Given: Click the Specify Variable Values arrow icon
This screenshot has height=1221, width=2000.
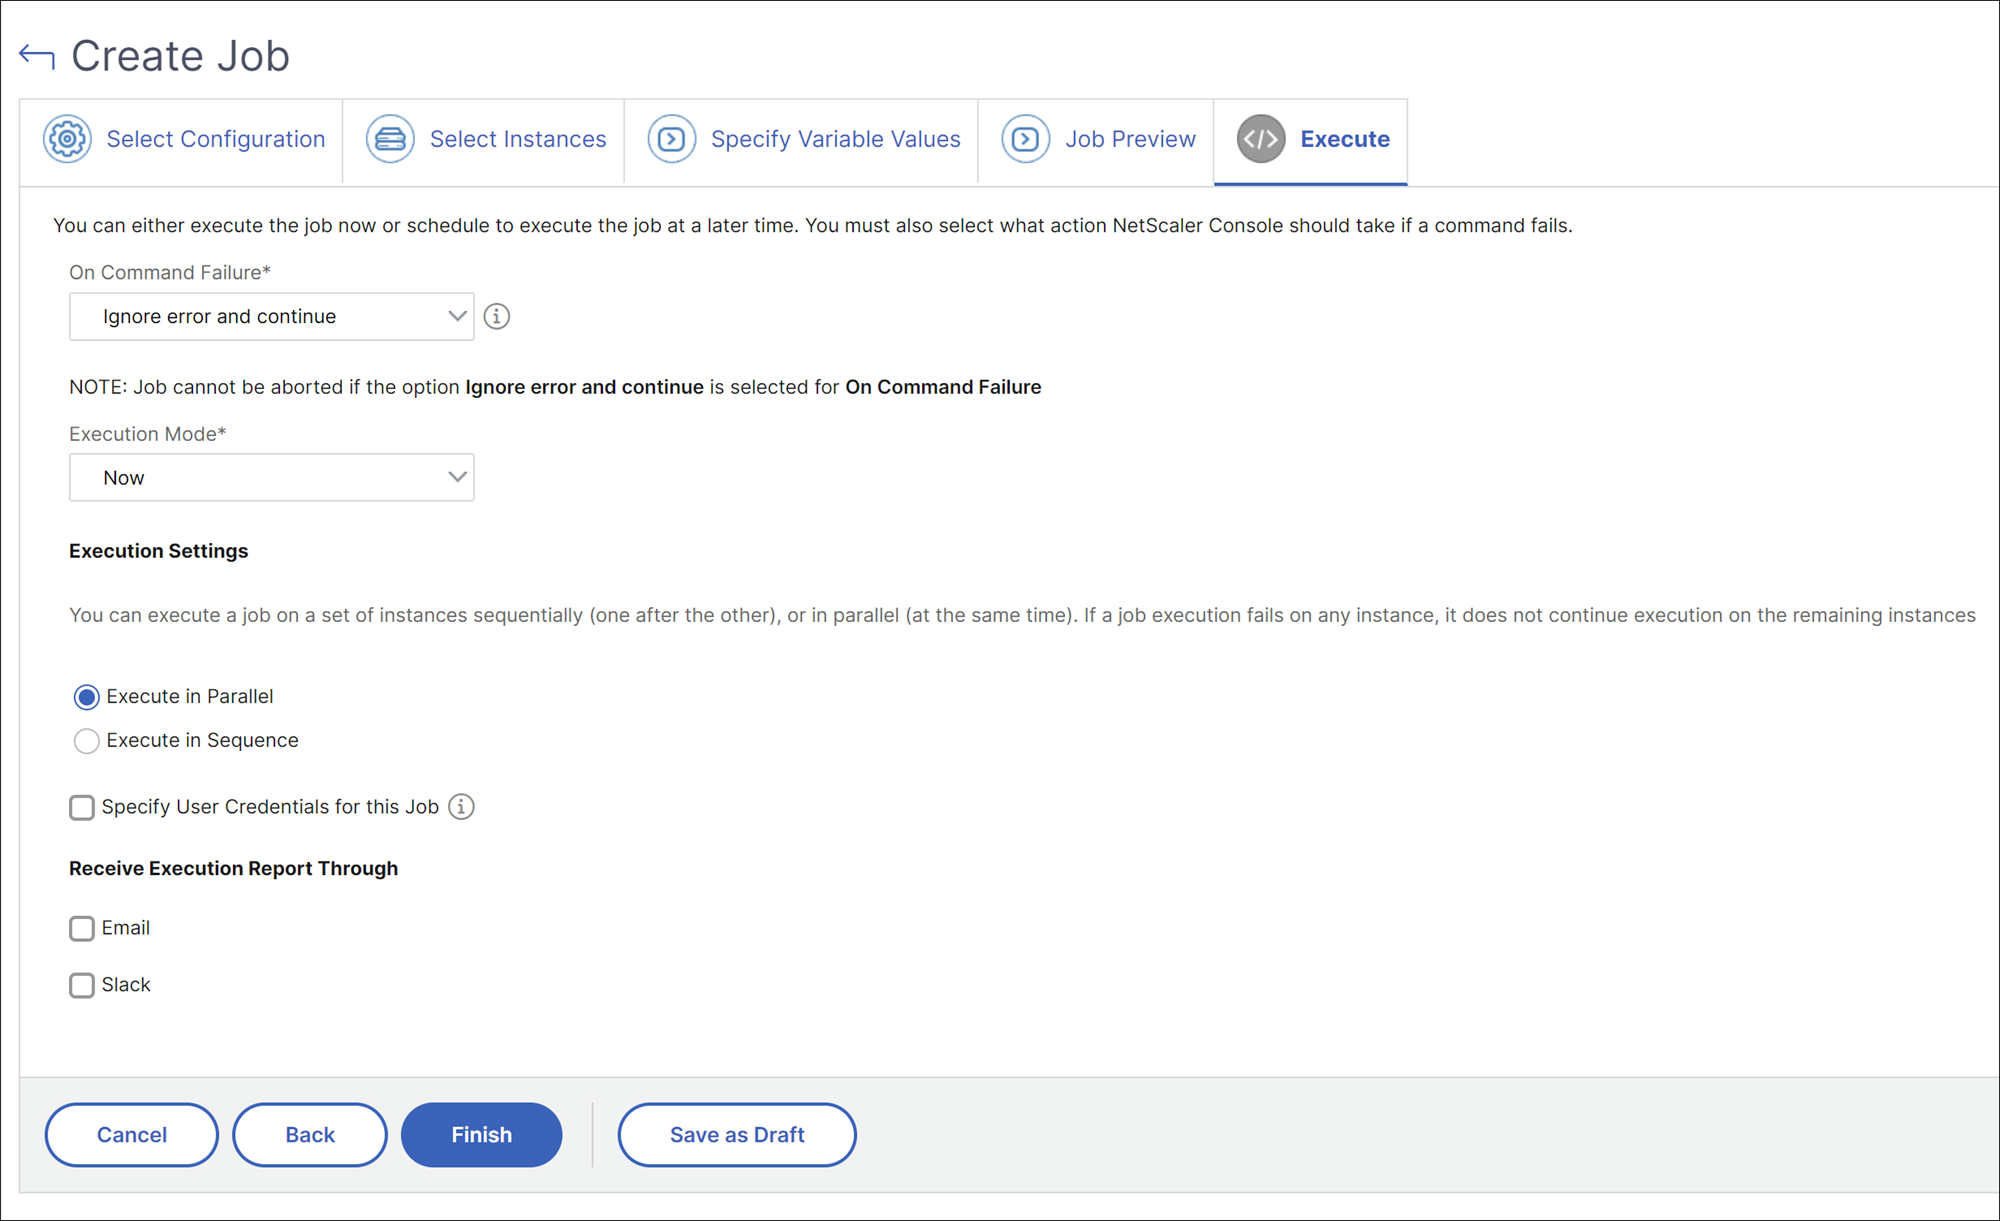Looking at the screenshot, I should click(672, 139).
